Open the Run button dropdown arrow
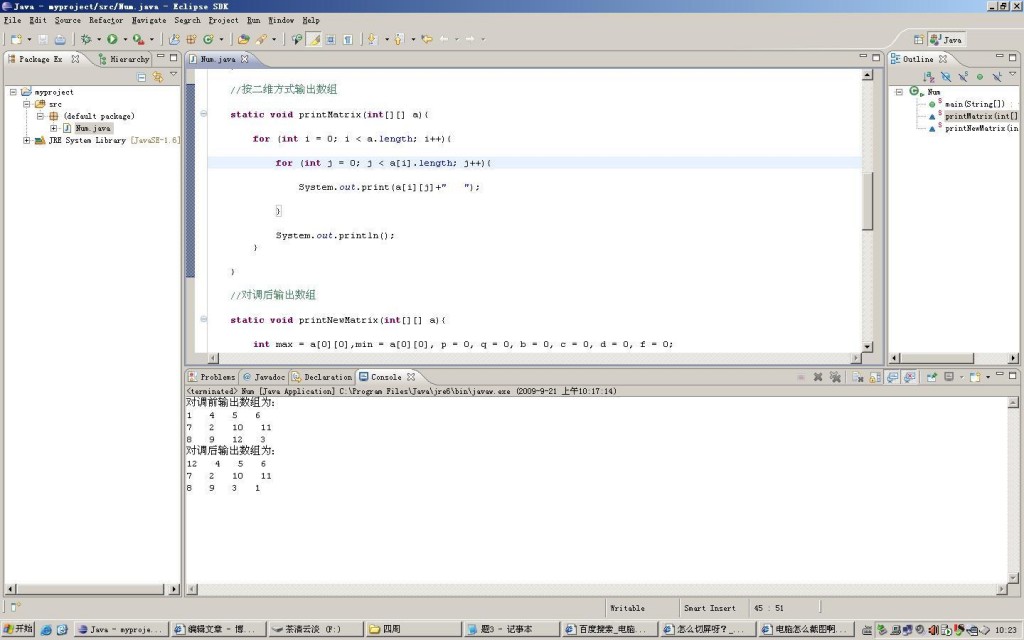Image resolution: width=1024 pixels, height=640 pixels. 123,40
